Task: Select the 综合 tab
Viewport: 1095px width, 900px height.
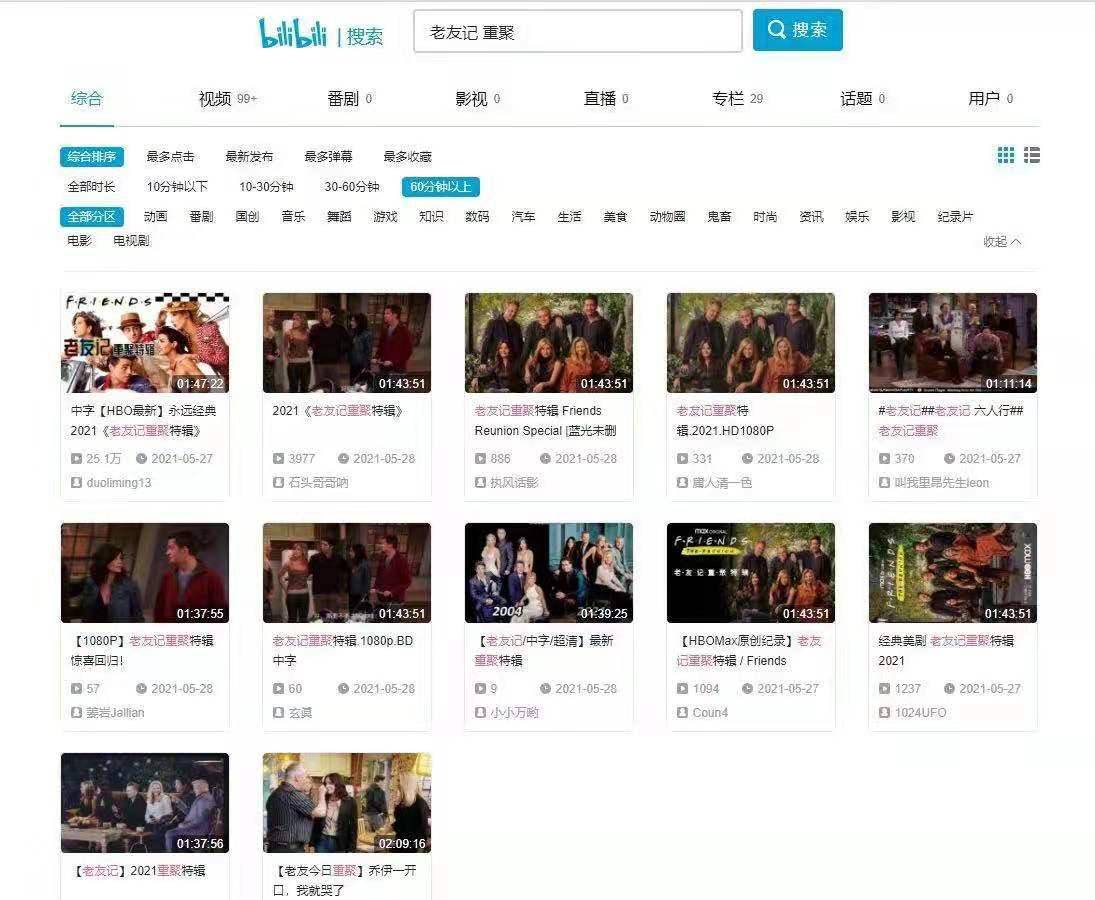Action: (x=87, y=98)
